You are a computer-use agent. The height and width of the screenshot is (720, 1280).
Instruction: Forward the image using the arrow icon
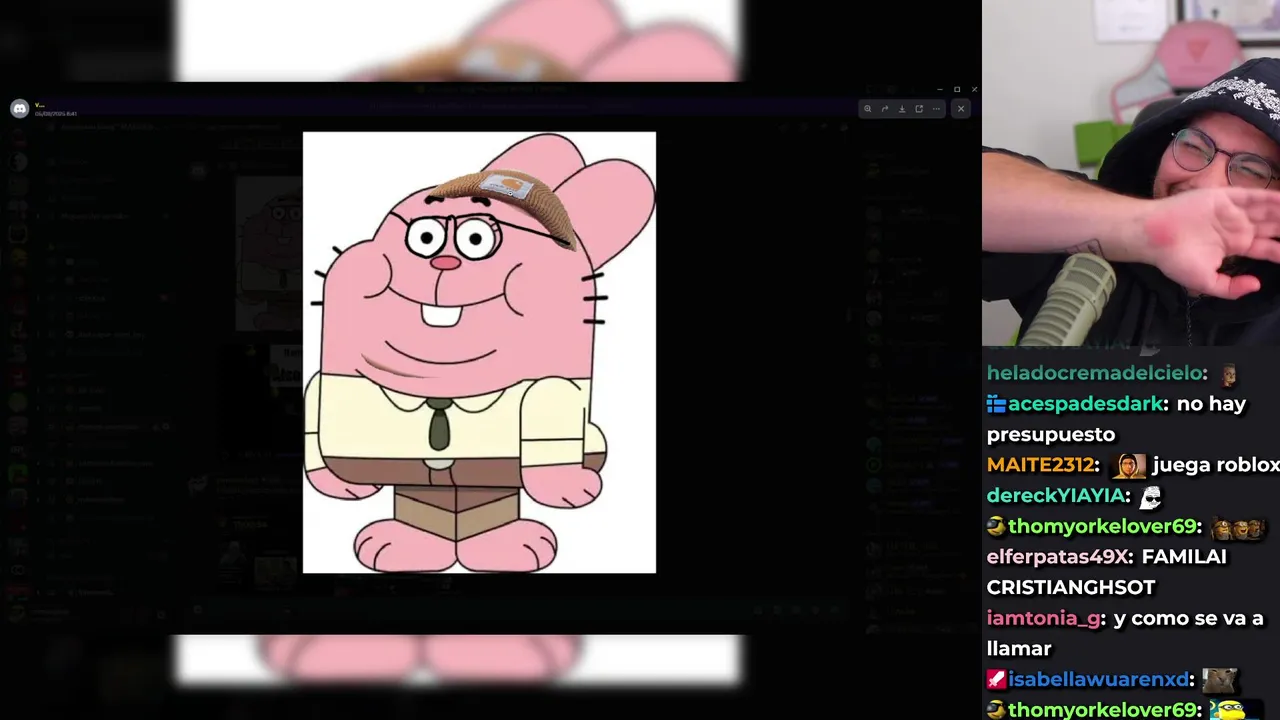tap(885, 109)
